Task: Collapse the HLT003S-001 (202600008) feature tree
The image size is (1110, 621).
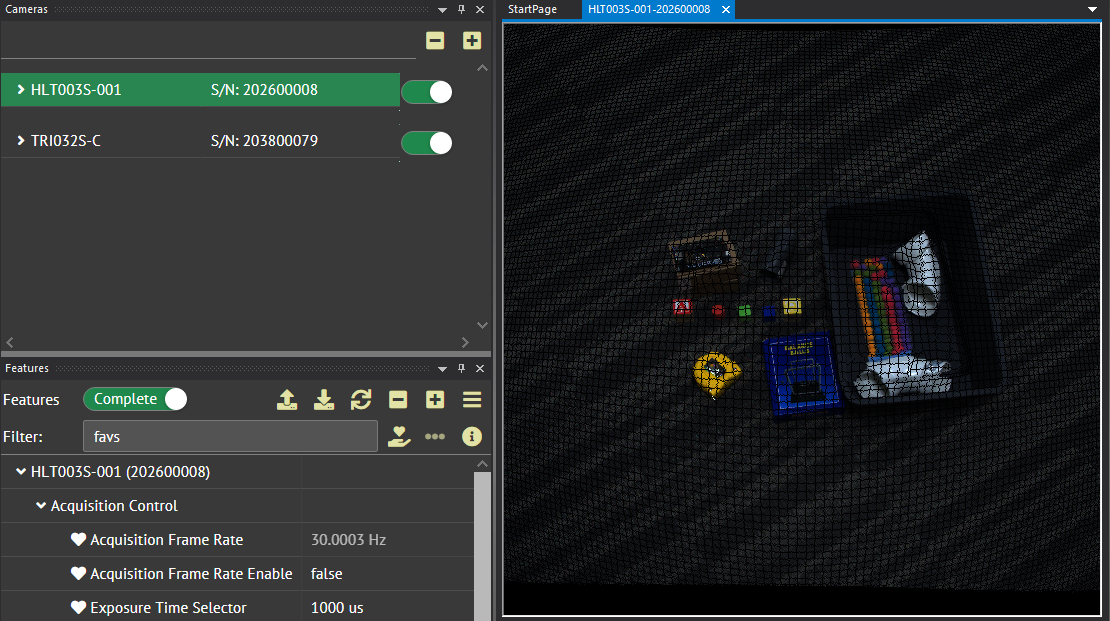Action: [21, 472]
